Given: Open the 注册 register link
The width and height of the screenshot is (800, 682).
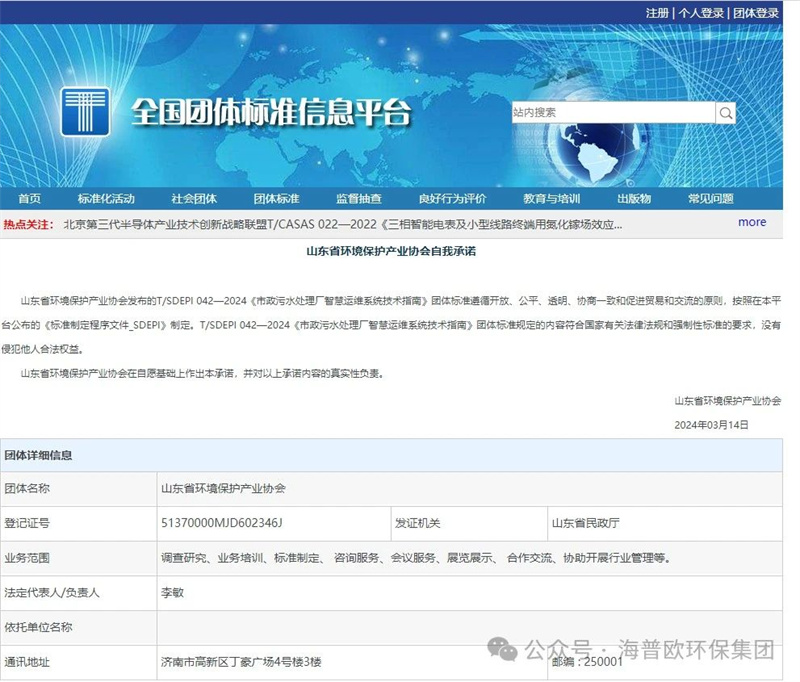Looking at the screenshot, I should click(657, 13).
